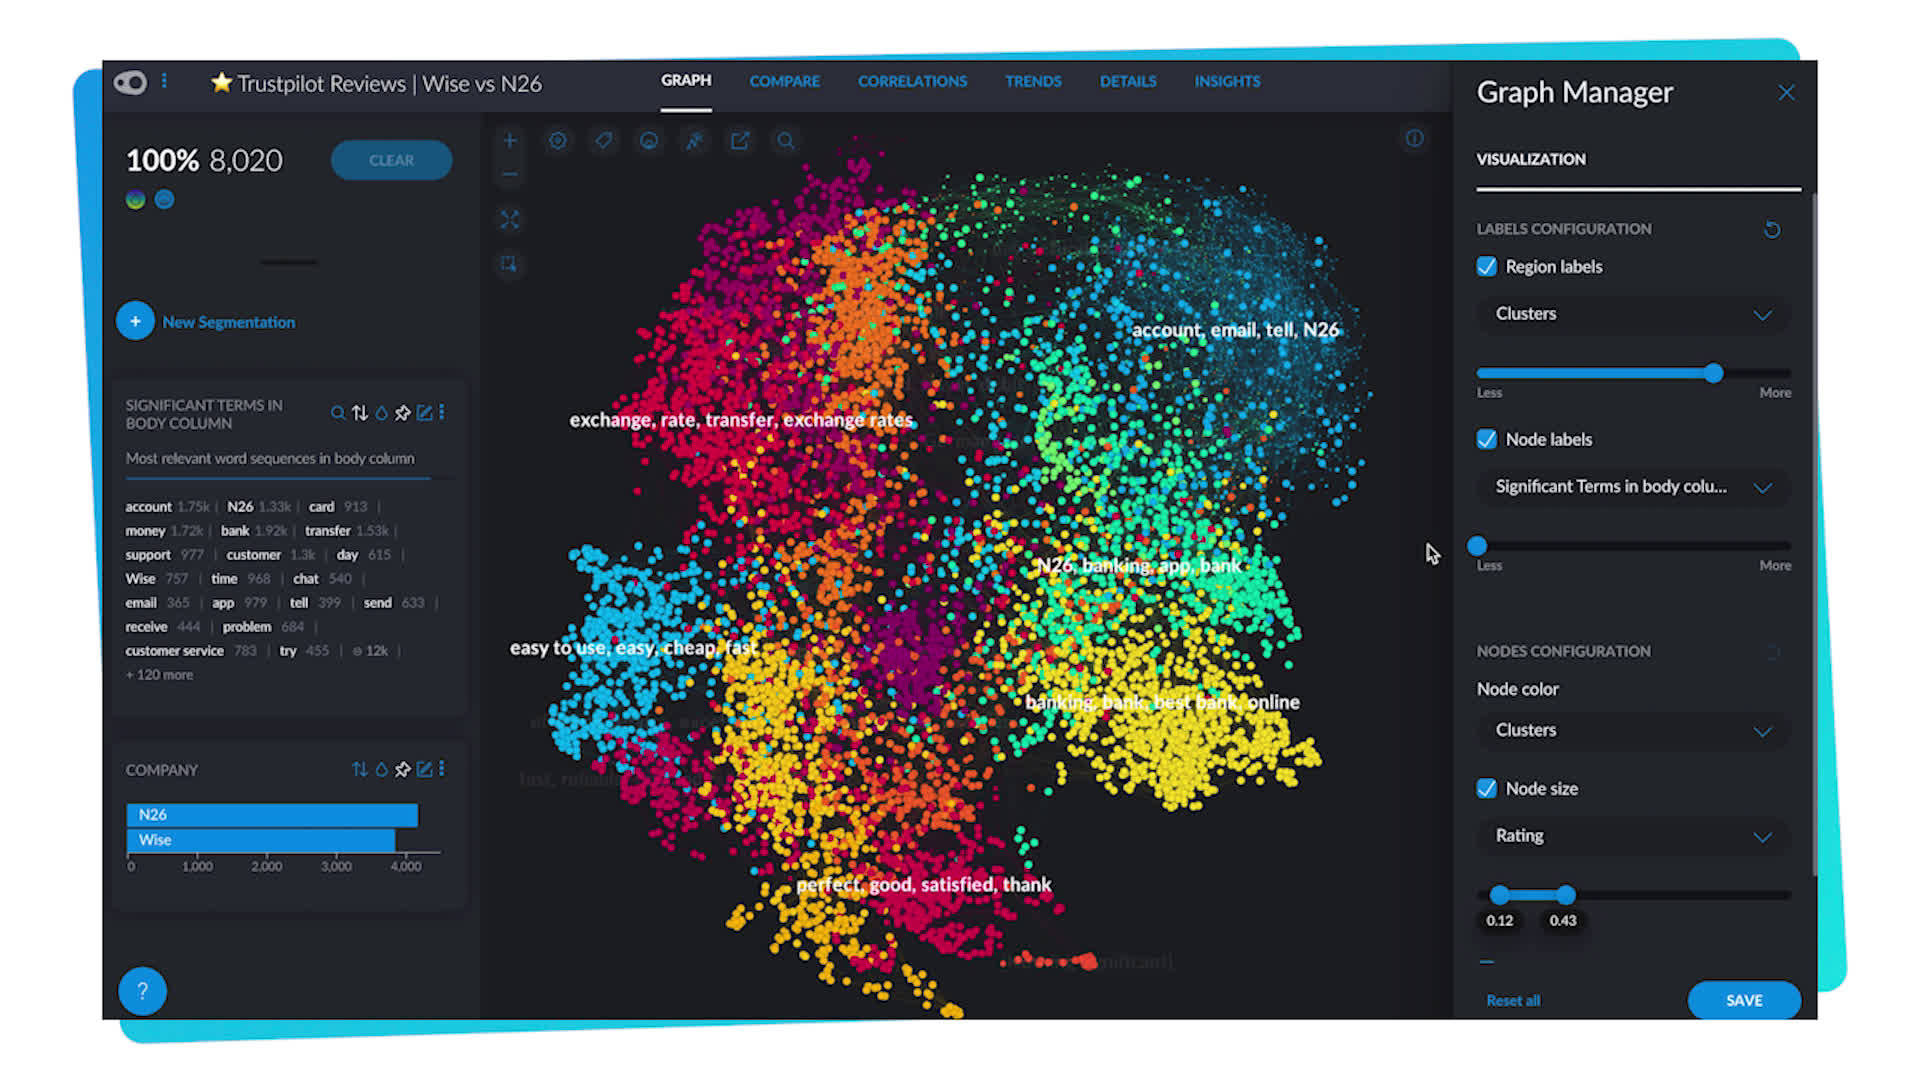The width and height of the screenshot is (1920, 1080).
Task: Sort Significant Terms panel with arrows icon
Action: pyautogui.click(x=360, y=413)
